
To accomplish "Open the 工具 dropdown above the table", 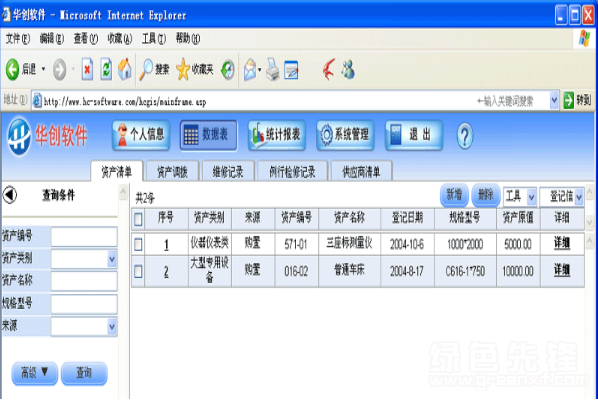I will click(x=520, y=197).
